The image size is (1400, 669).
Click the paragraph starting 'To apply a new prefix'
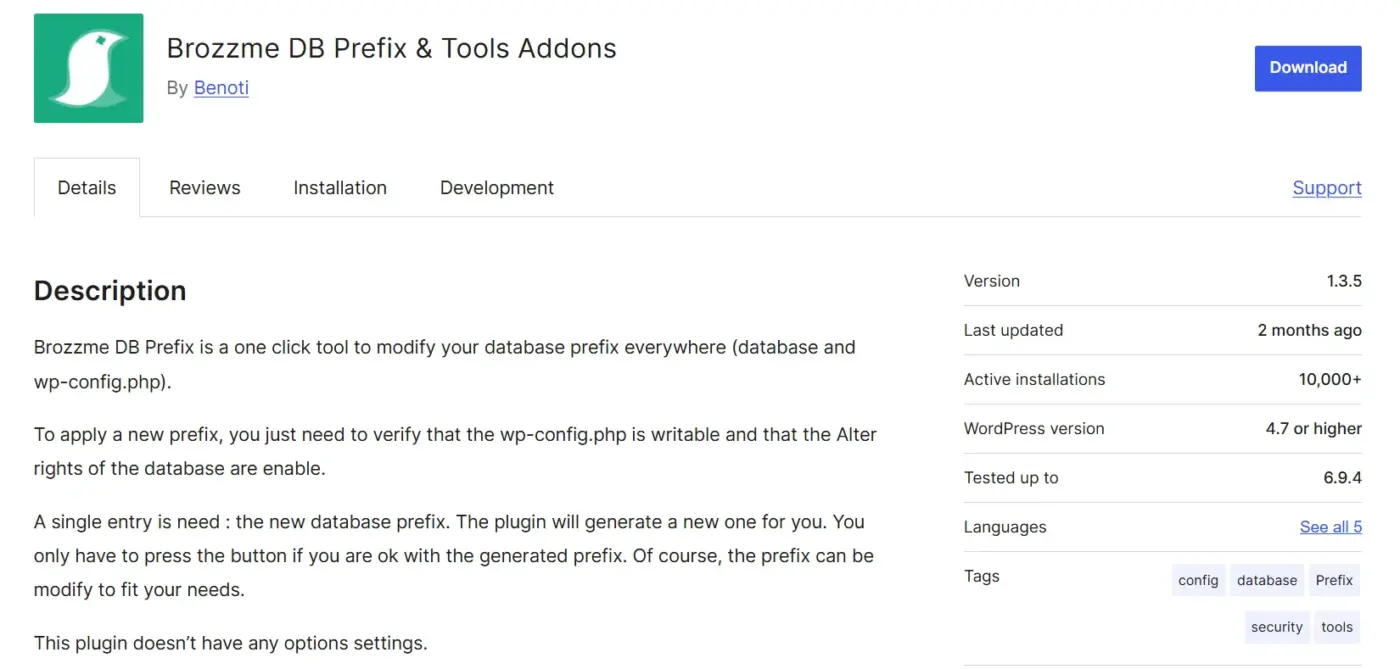pyautogui.click(x=455, y=452)
